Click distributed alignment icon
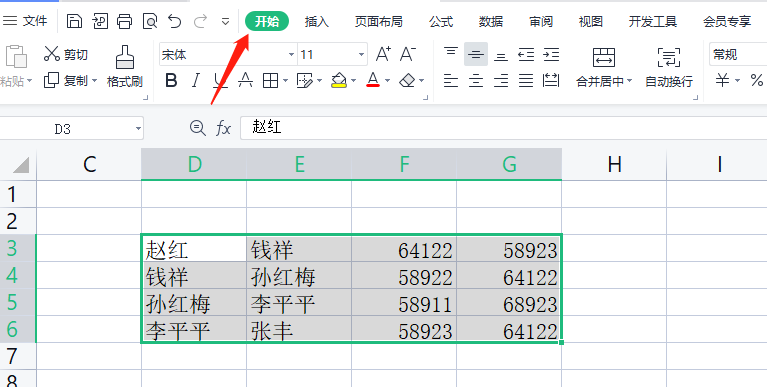The image size is (767, 387). 551,80
